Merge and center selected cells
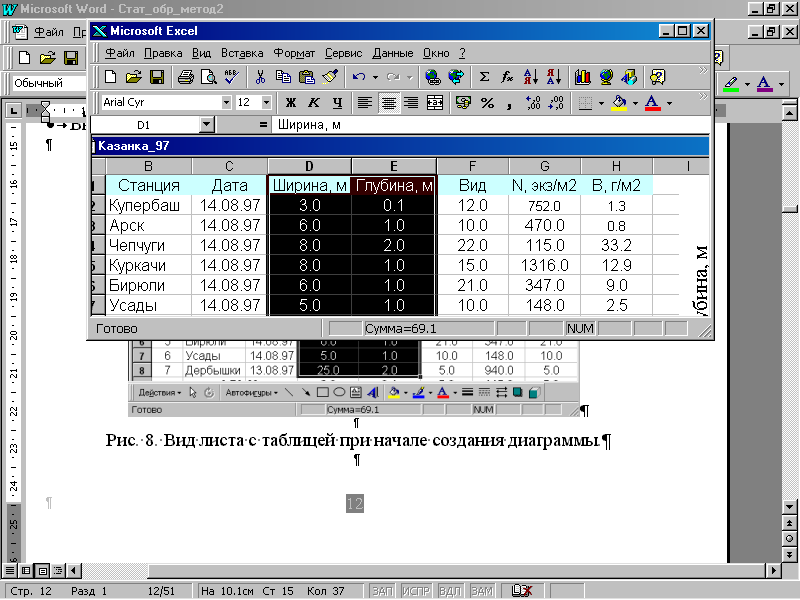800x600 pixels. point(435,103)
